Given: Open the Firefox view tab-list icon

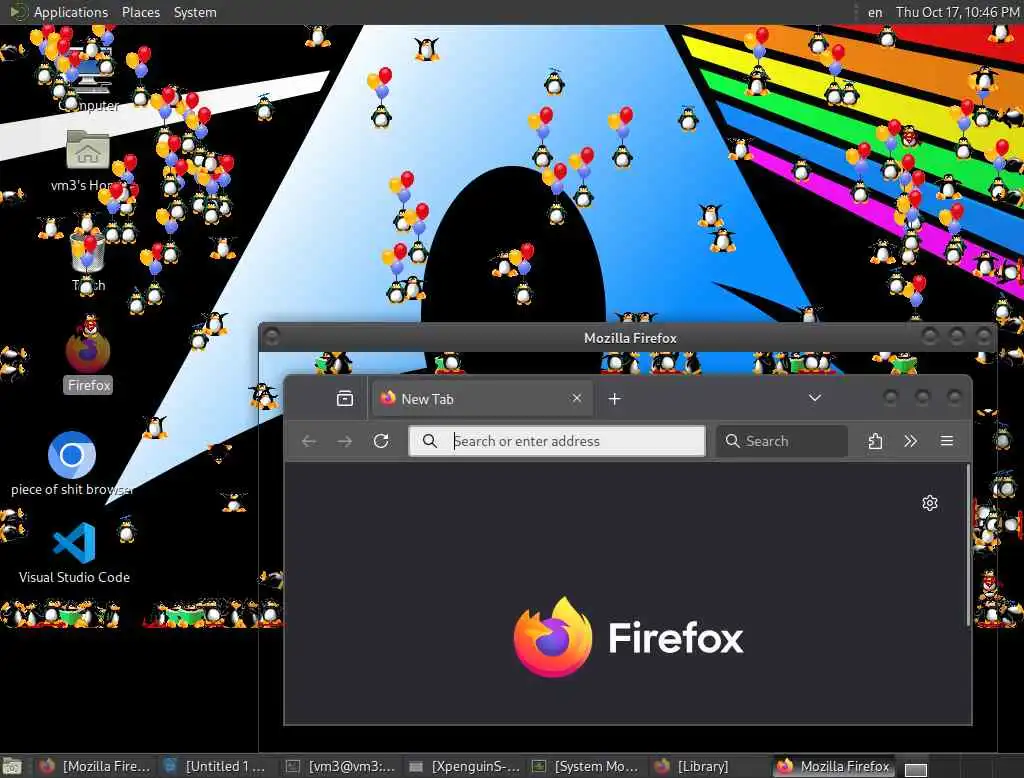Looking at the screenshot, I should (345, 398).
